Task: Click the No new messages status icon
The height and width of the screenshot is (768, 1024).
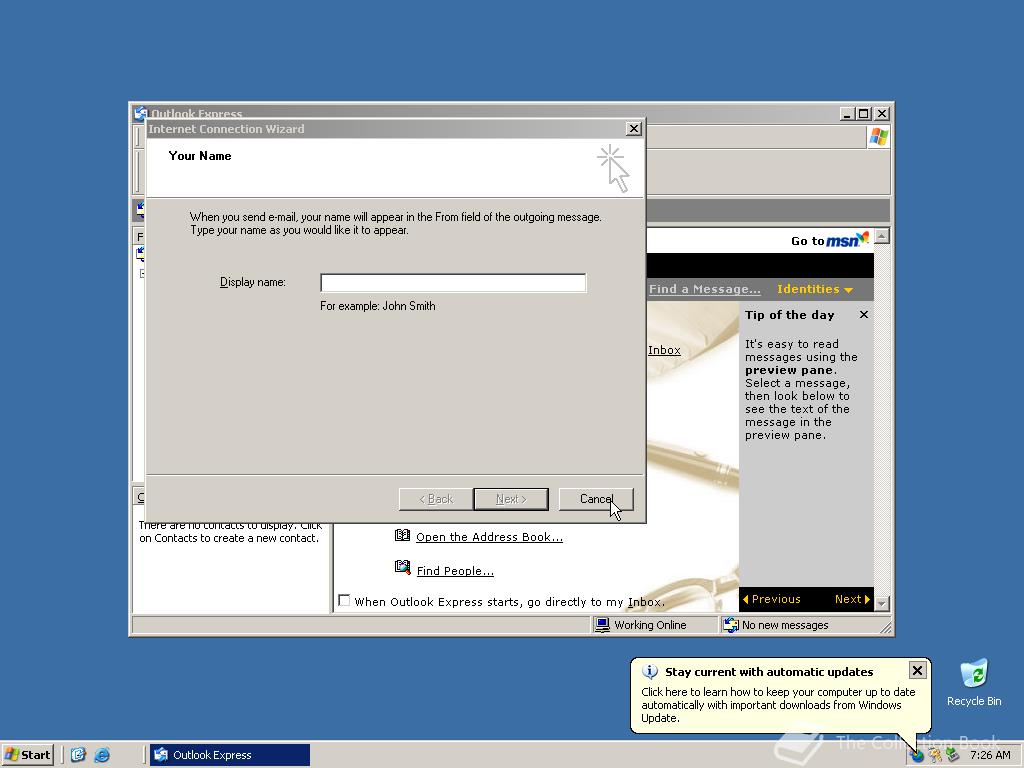Action: click(730, 625)
